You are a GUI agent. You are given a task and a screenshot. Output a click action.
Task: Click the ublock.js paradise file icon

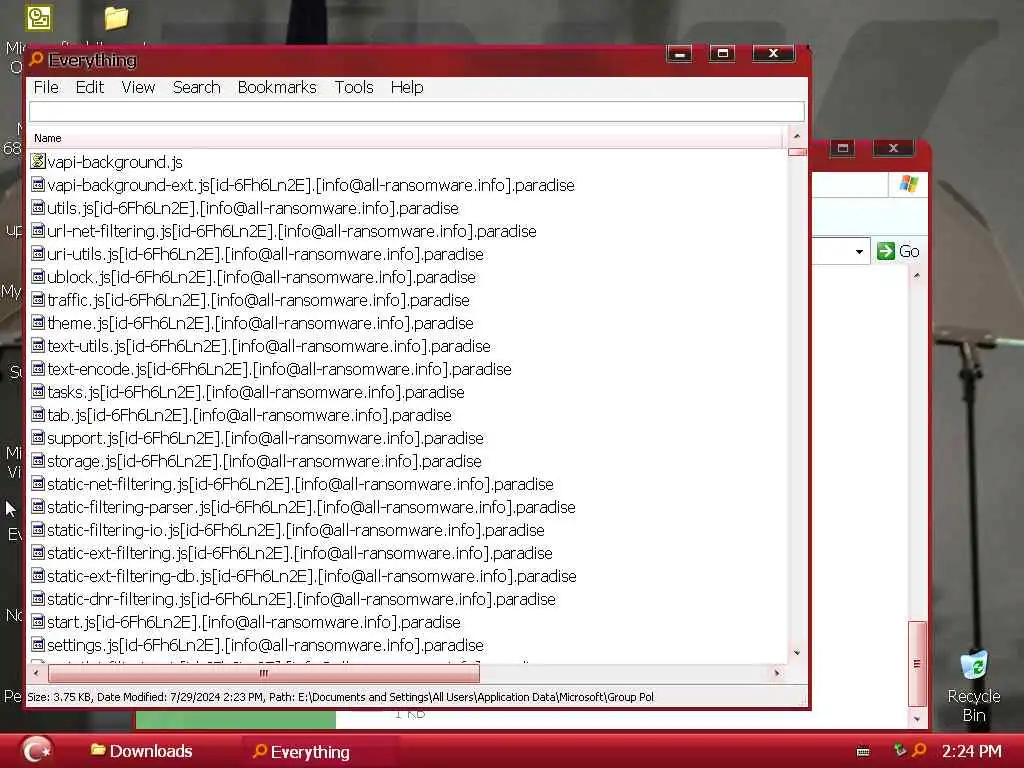click(38, 277)
